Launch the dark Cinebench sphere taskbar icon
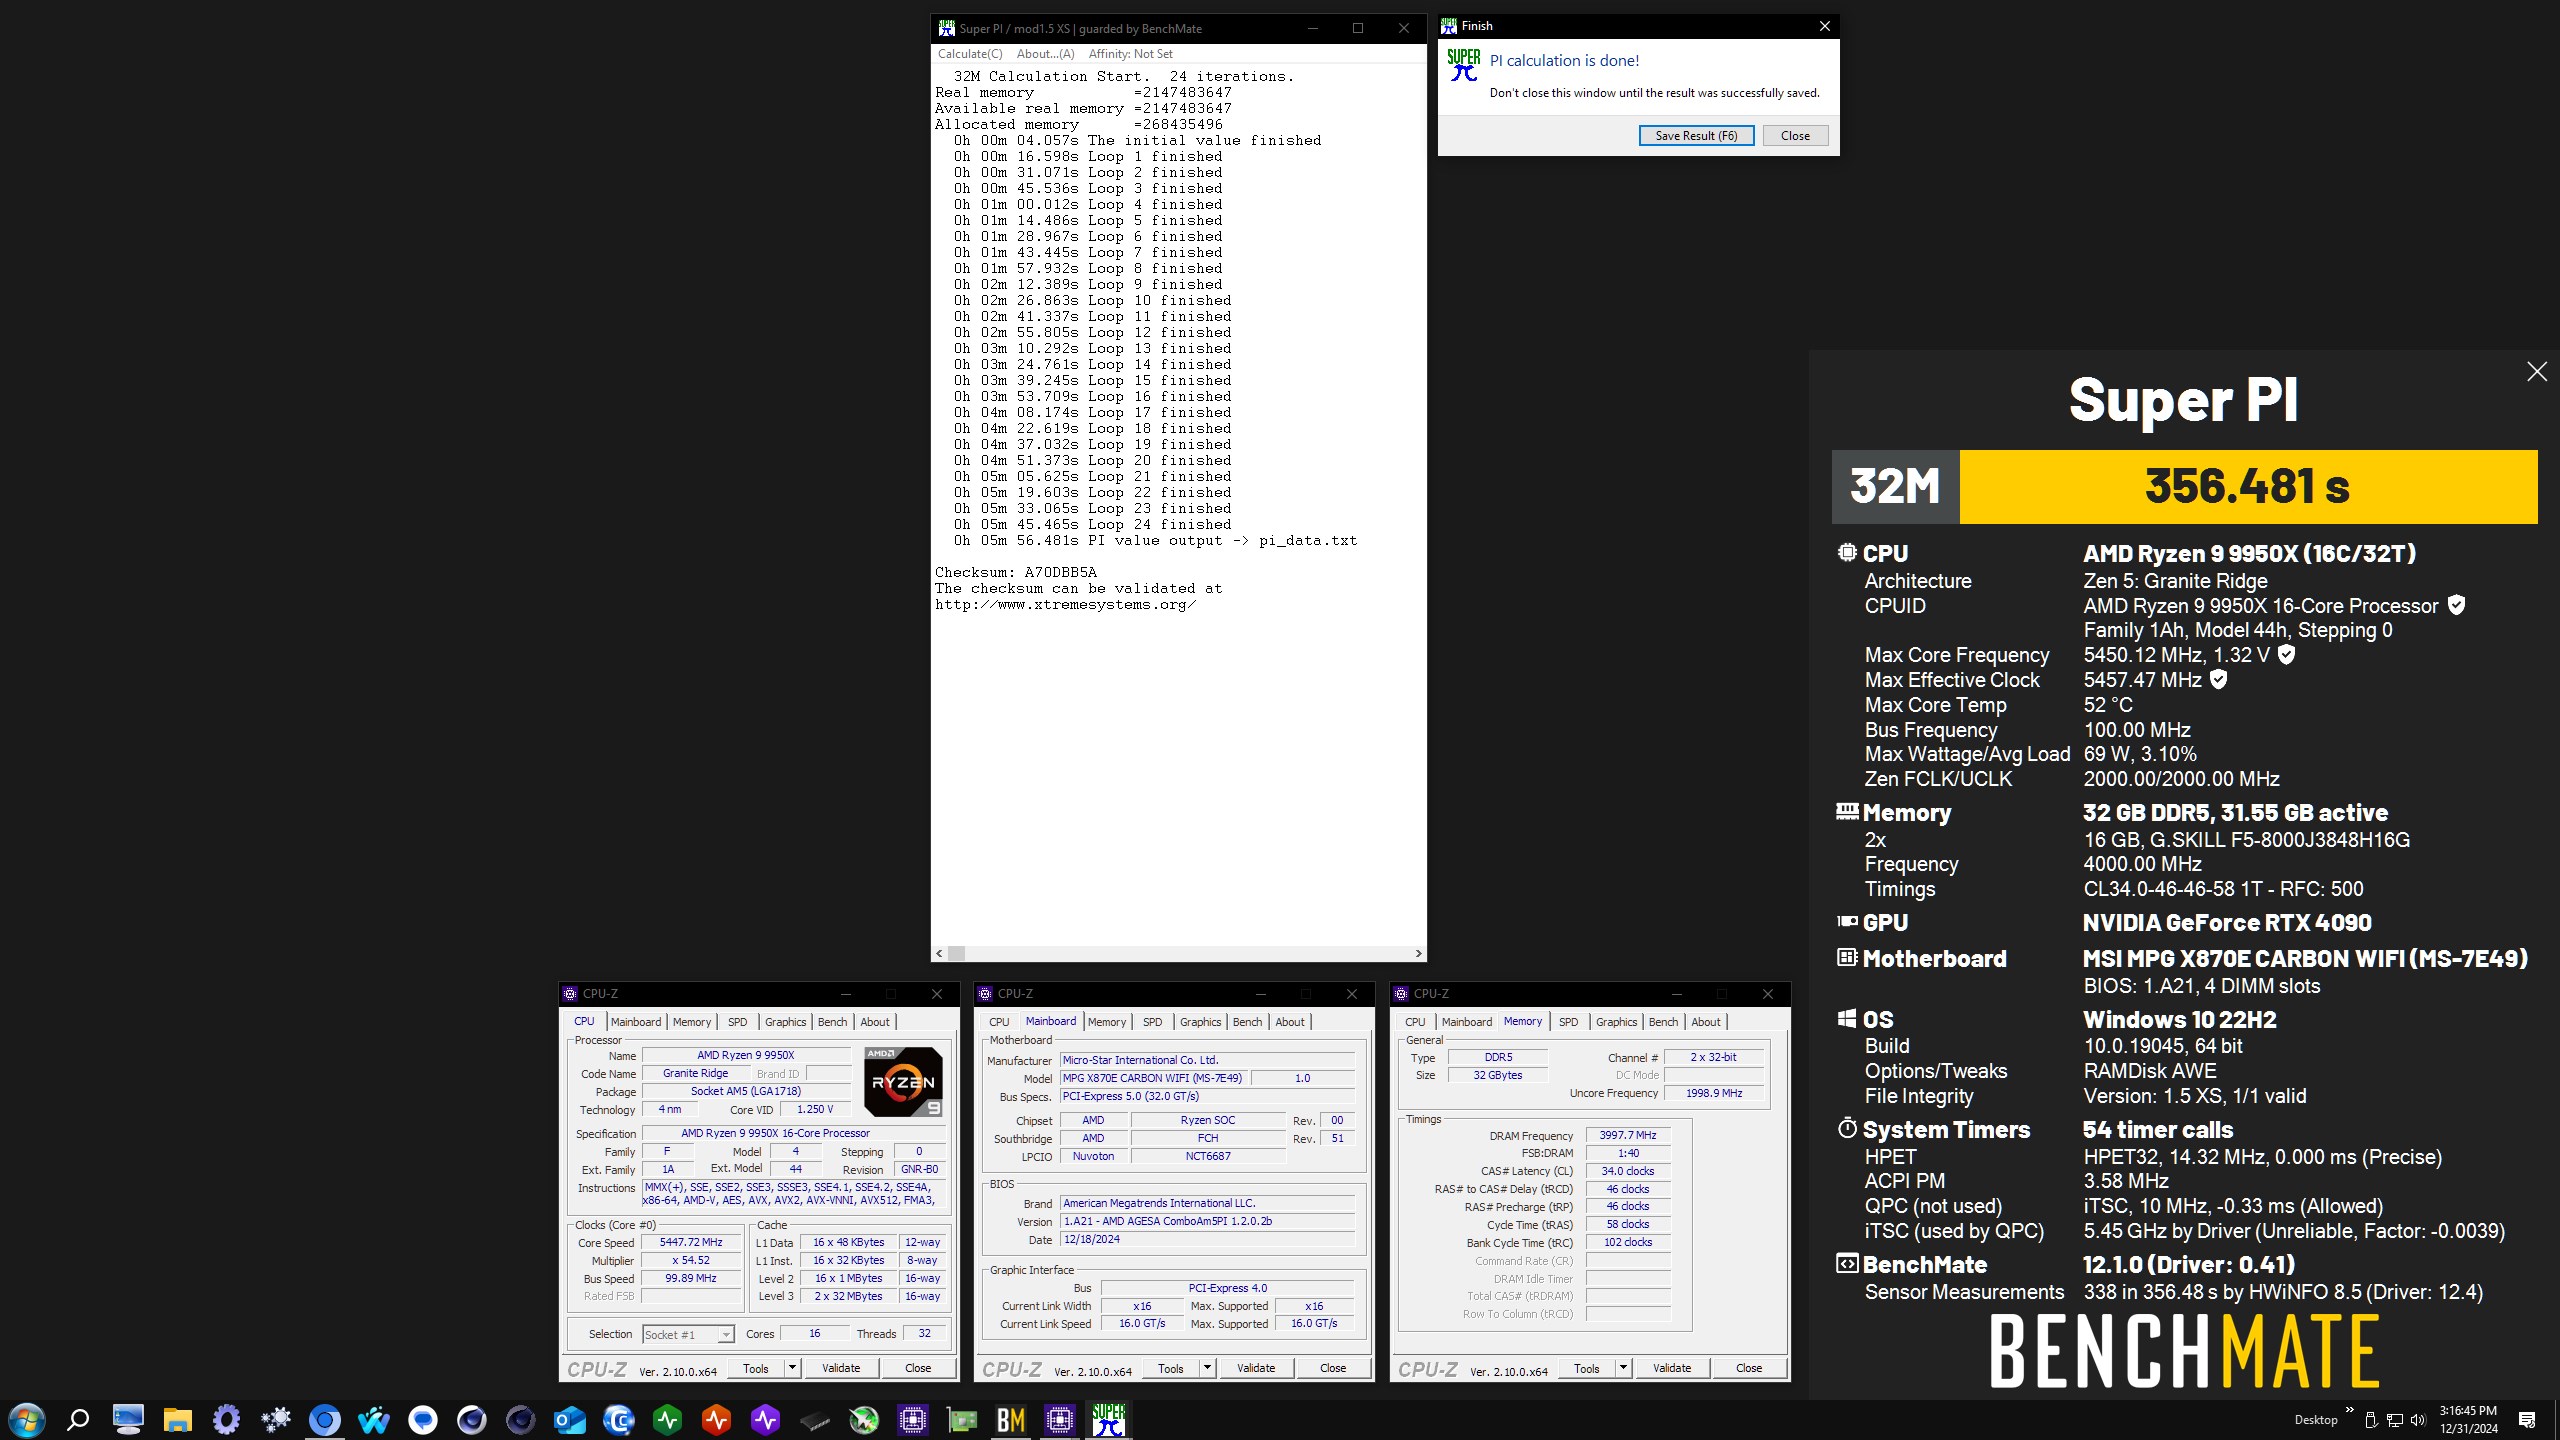This screenshot has width=2560, height=1440. tap(520, 1419)
